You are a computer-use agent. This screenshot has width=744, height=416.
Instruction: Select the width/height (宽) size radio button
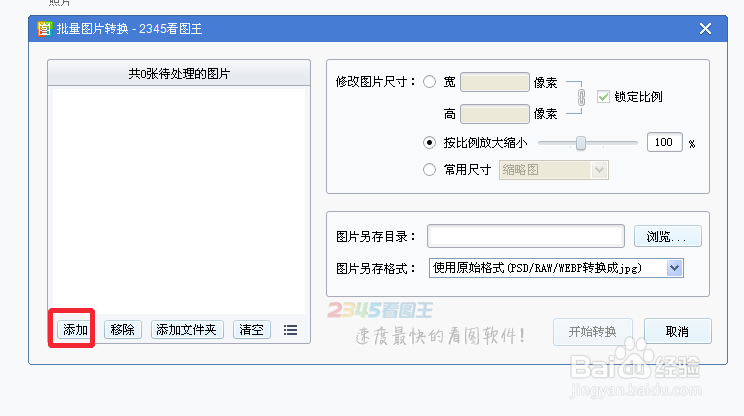click(x=430, y=82)
